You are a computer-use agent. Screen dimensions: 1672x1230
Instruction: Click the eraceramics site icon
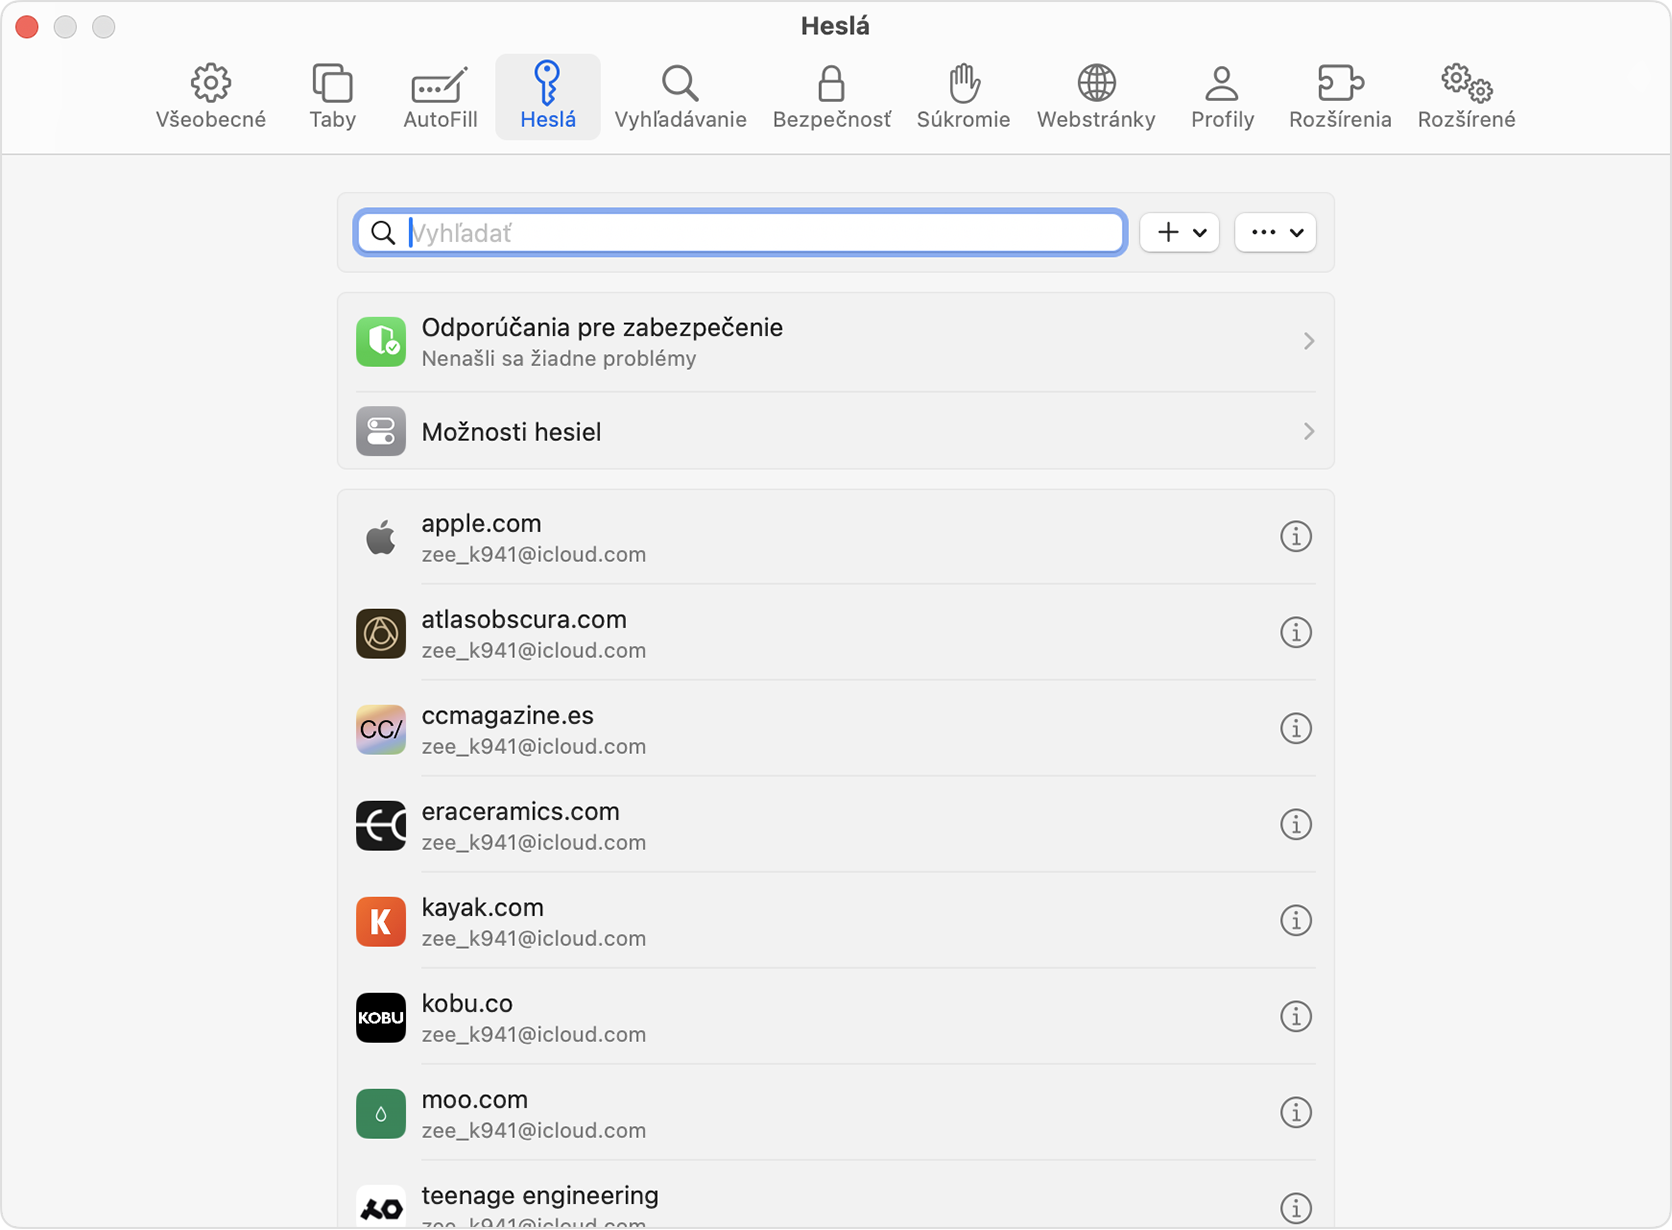381,825
